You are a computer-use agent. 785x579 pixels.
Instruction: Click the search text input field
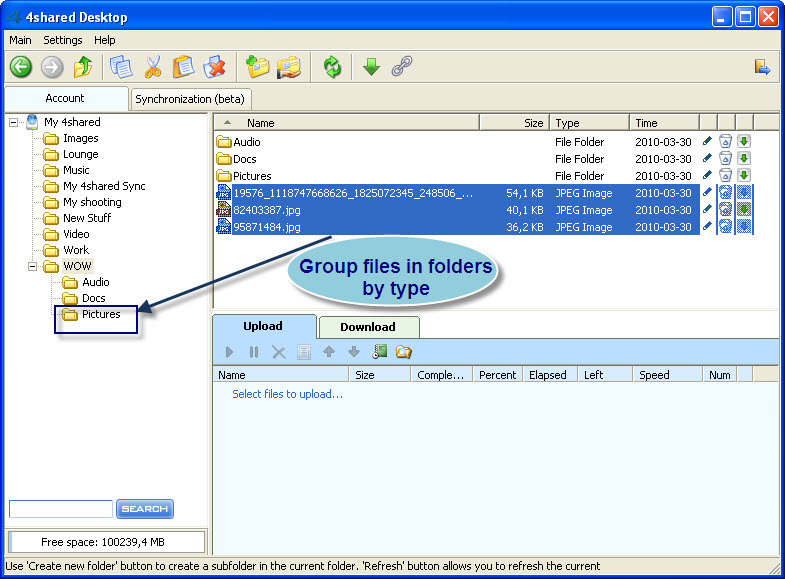[60, 509]
